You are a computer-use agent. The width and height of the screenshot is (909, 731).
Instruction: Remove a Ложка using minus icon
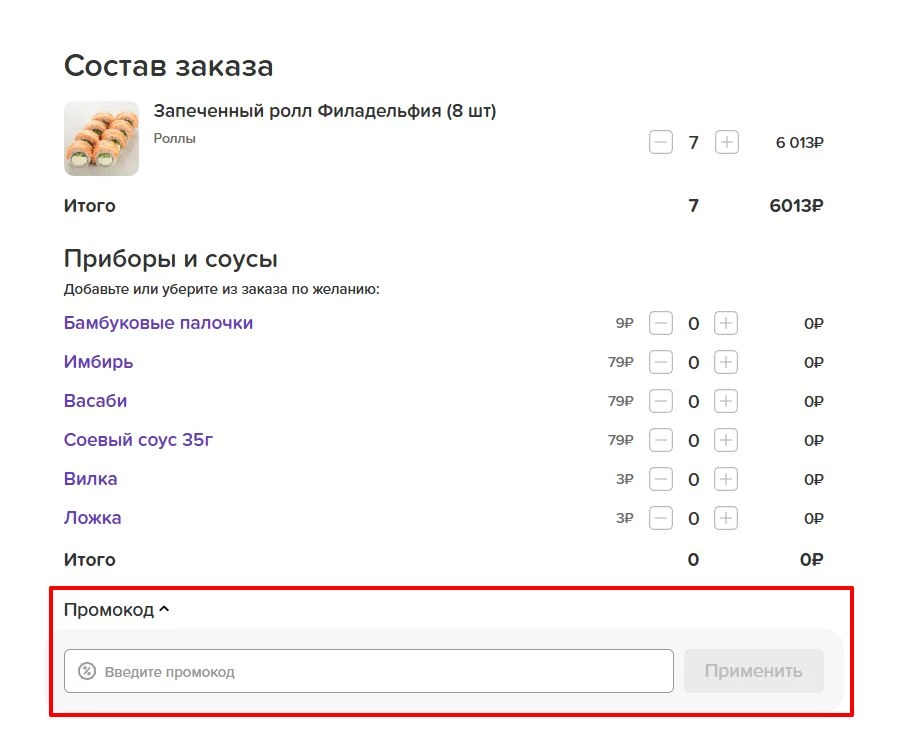(x=661, y=519)
